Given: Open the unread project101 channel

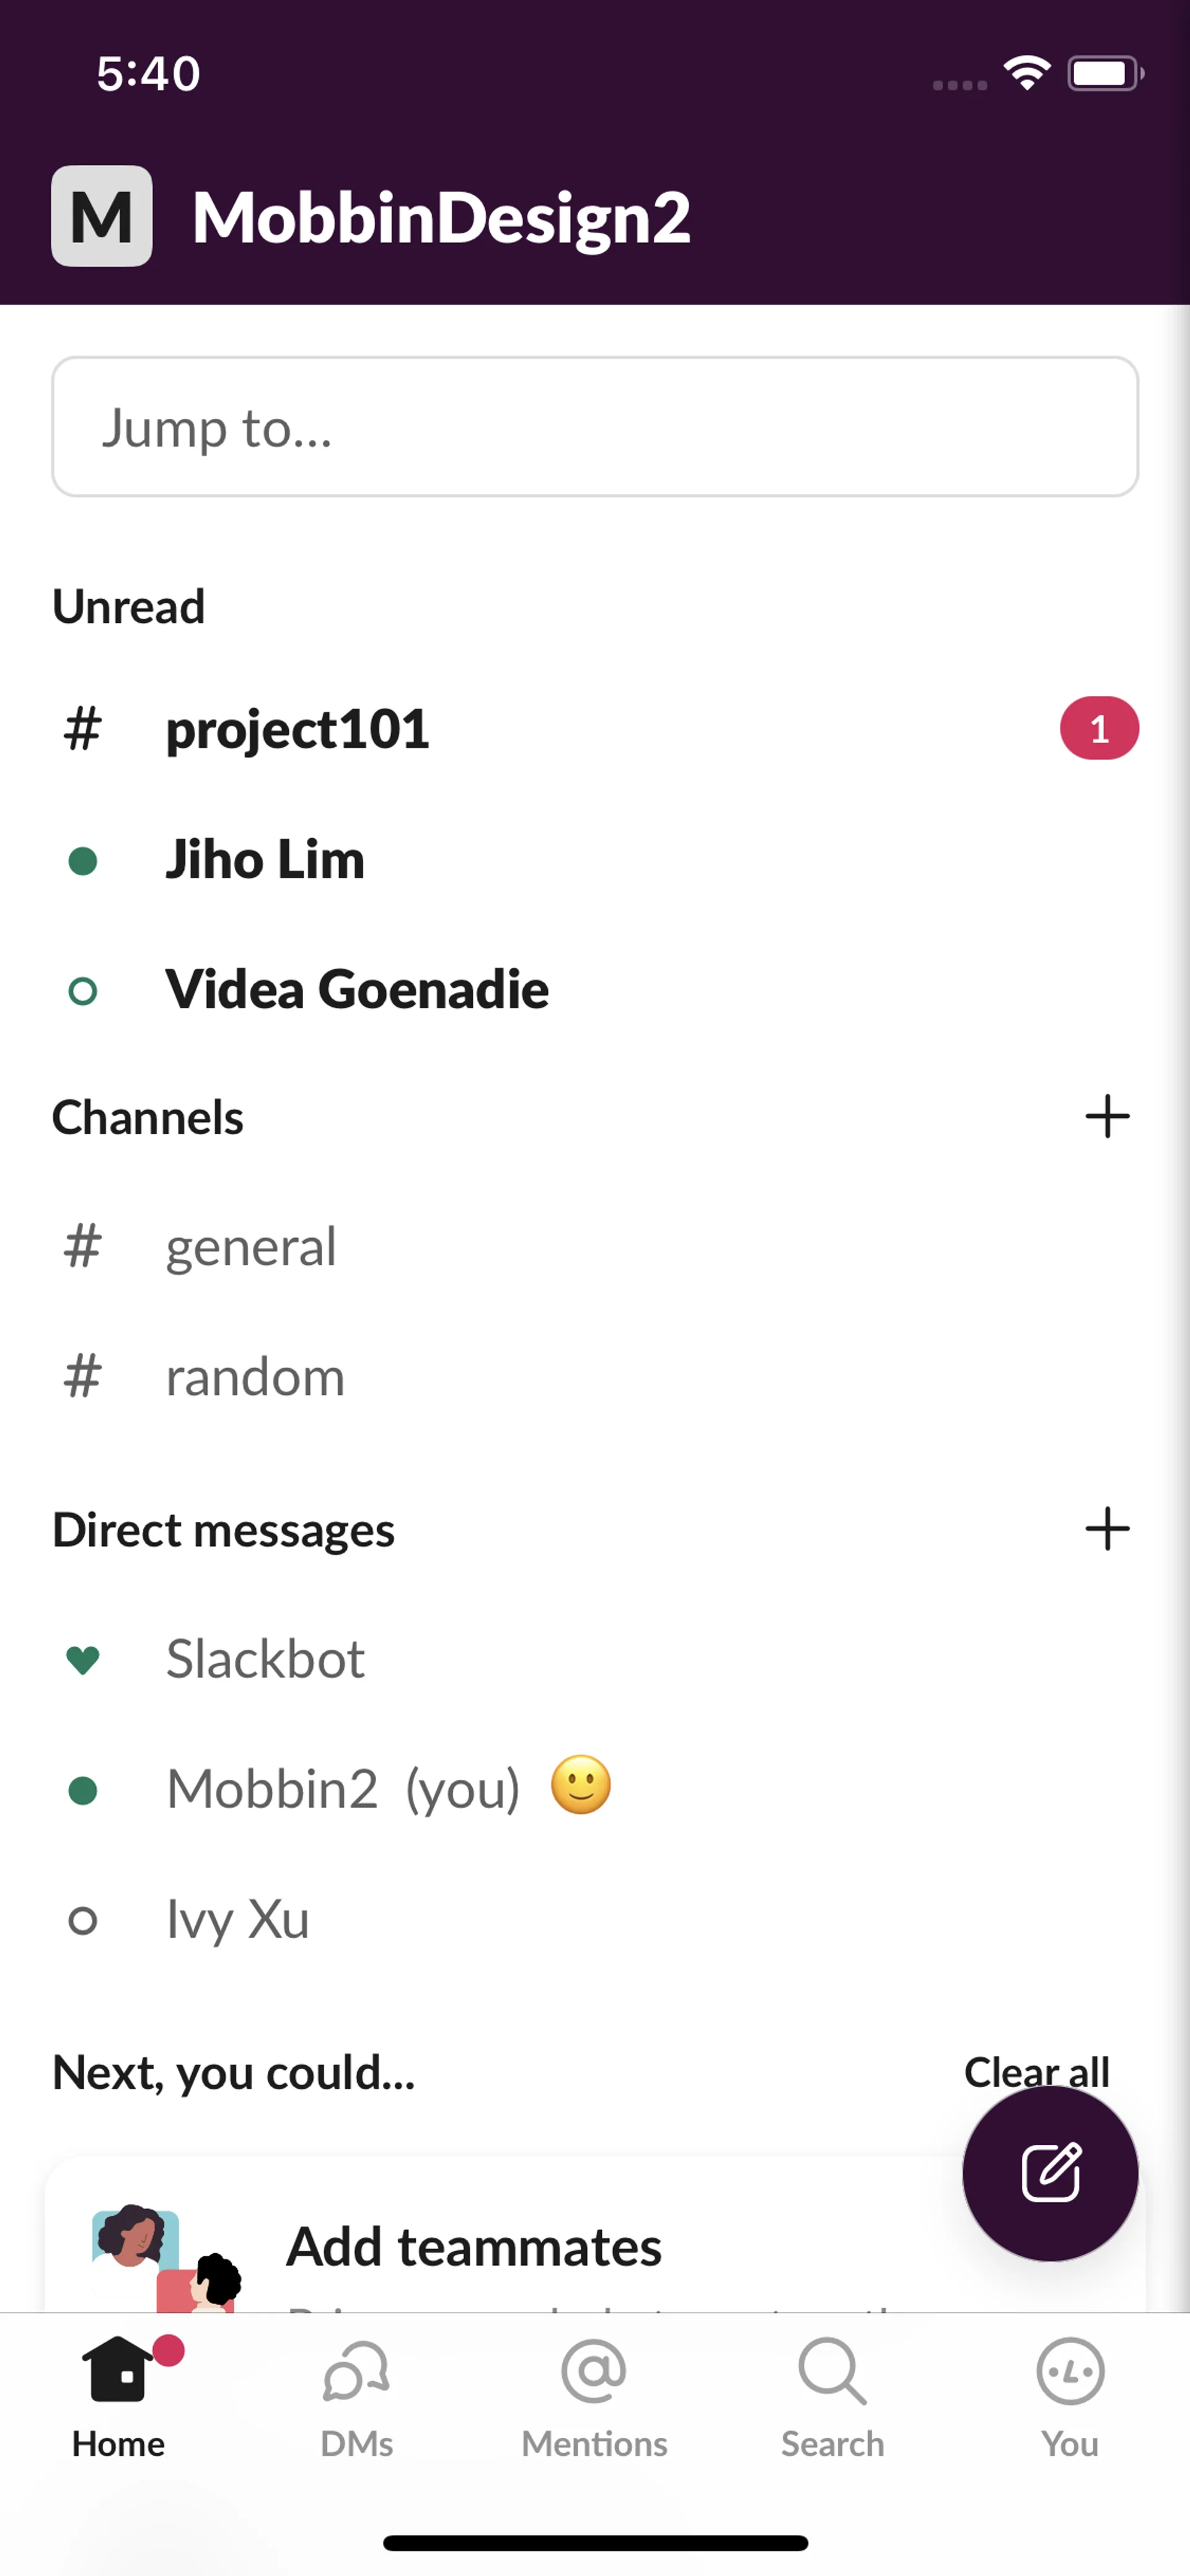Looking at the screenshot, I should point(298,729).
